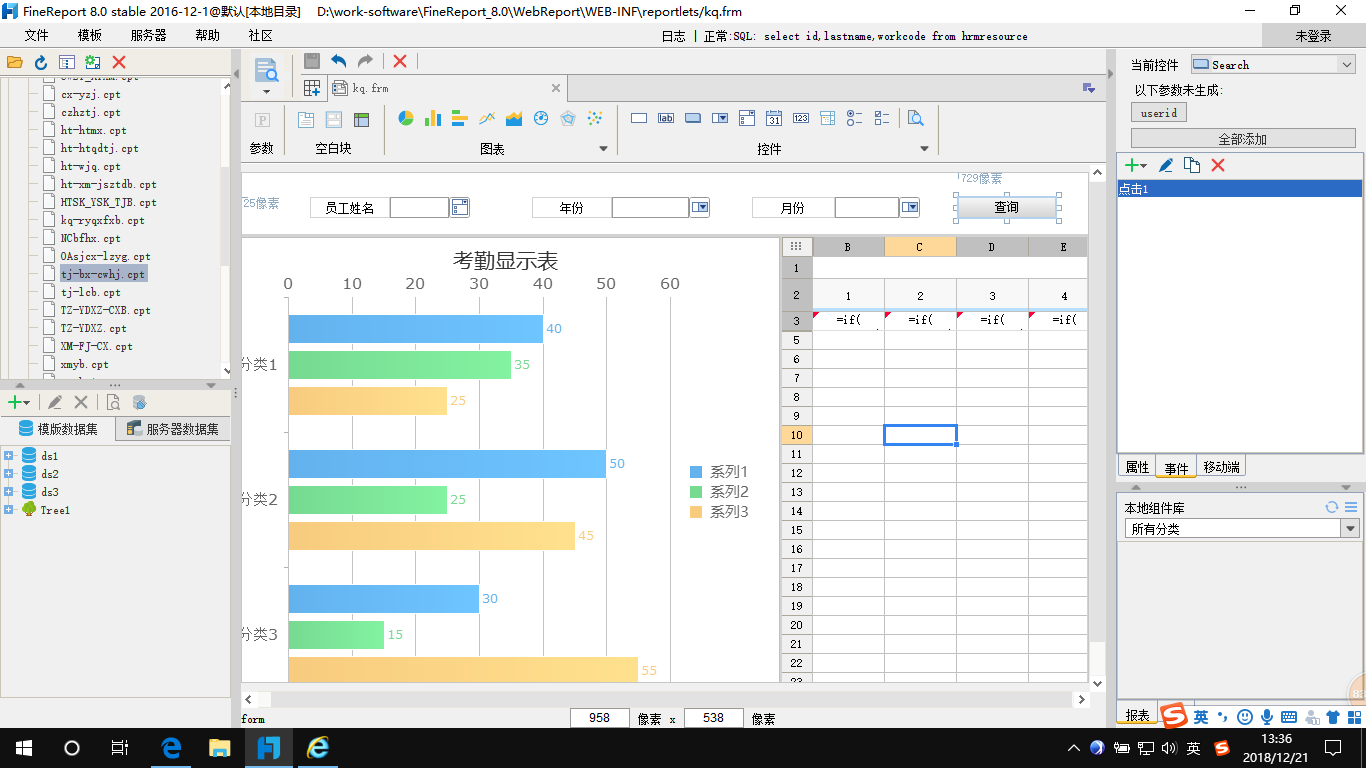Viewport: 1366px width, 768px height.
Task: Add the radio button group widget
Action: [854, 118]
